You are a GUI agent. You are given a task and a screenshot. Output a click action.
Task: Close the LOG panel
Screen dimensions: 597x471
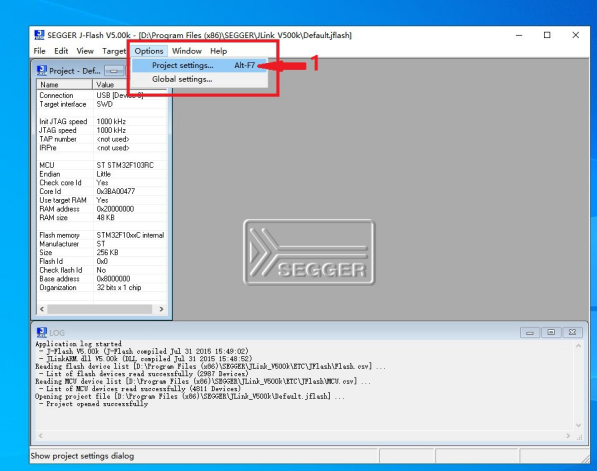pos(572,332)
